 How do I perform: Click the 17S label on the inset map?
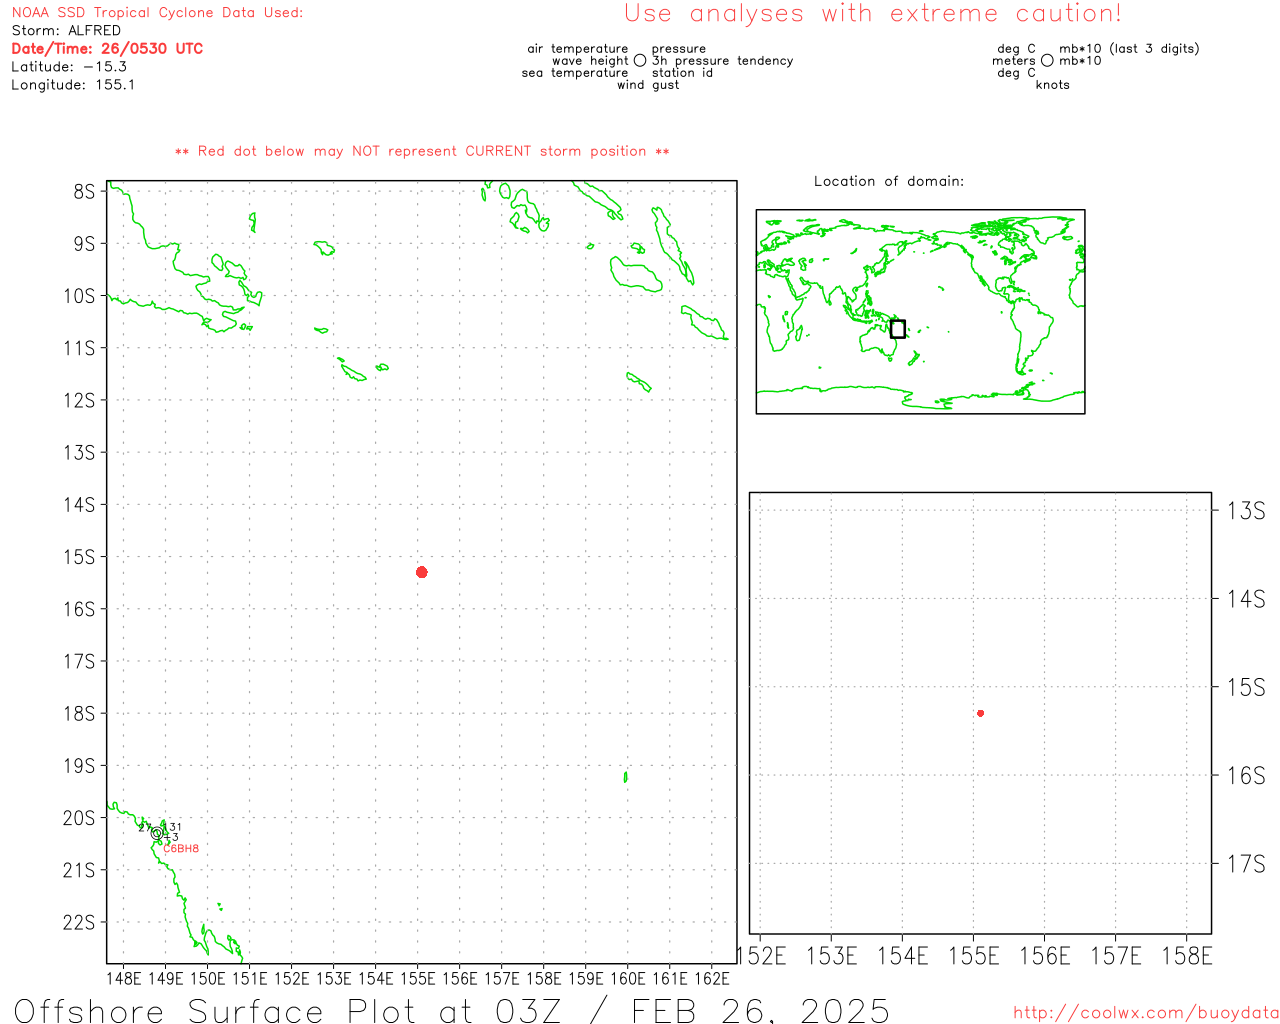[1246, 864]
